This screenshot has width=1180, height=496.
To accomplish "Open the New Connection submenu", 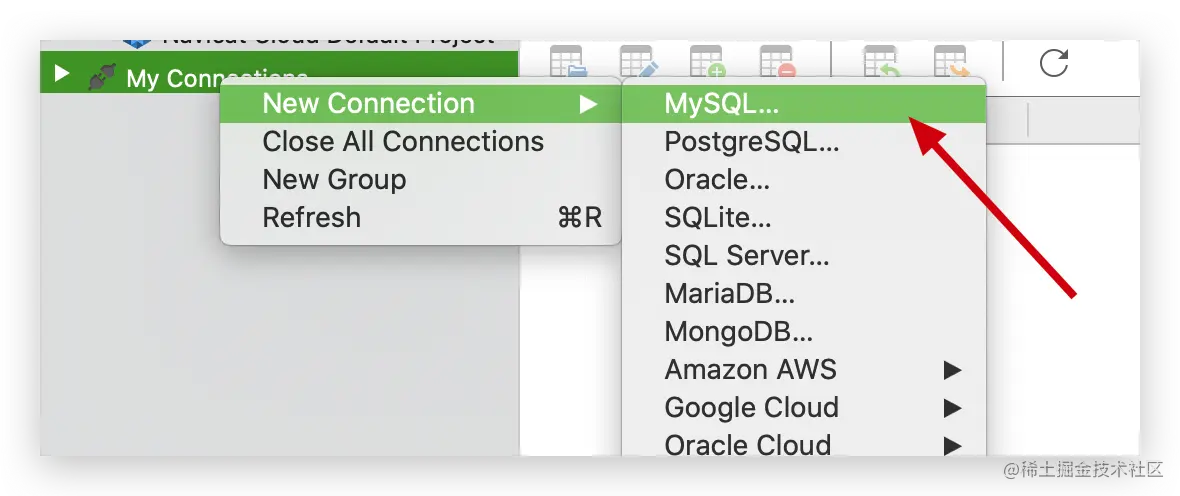I will pyautogui.click(x=421, y=104).
